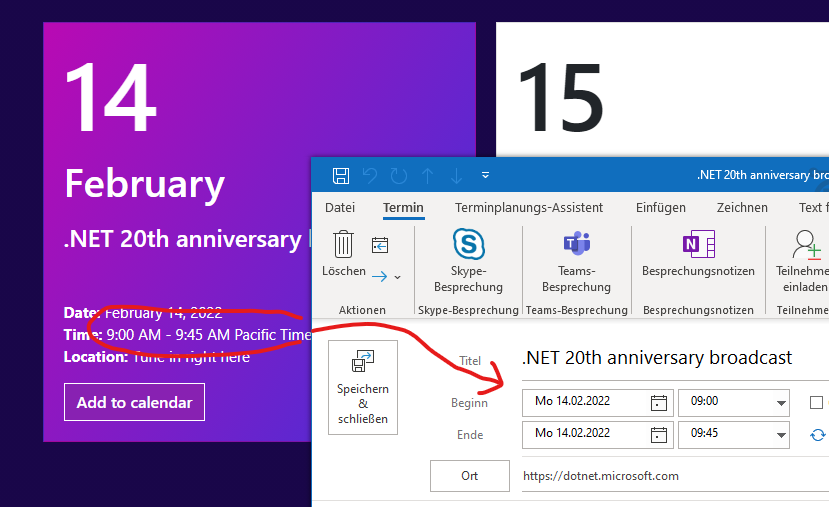The height and width of the screenshot is (507, 829).
Task: Undo the last action in Outlook
Action: [x=370, y=176]
